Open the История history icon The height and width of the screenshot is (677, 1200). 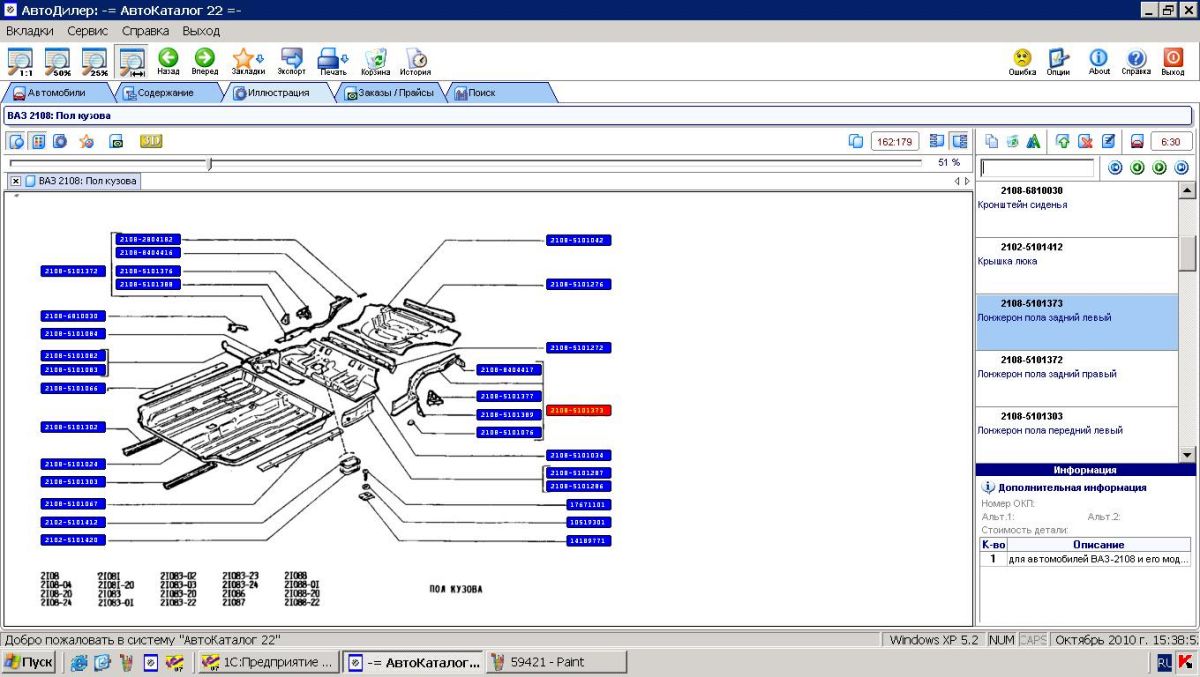coord(415,60)
